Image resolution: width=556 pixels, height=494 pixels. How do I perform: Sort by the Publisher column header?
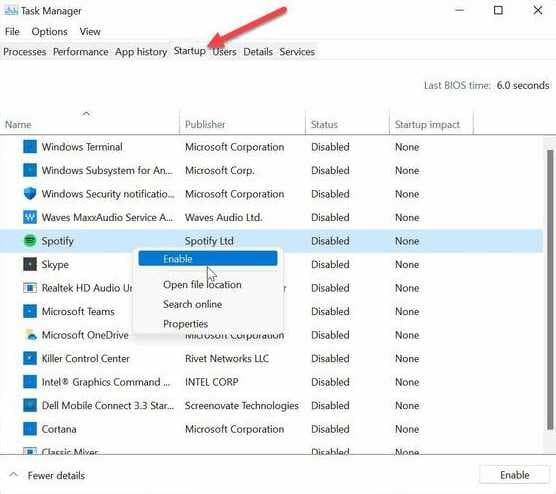click(x=243, y=124)
